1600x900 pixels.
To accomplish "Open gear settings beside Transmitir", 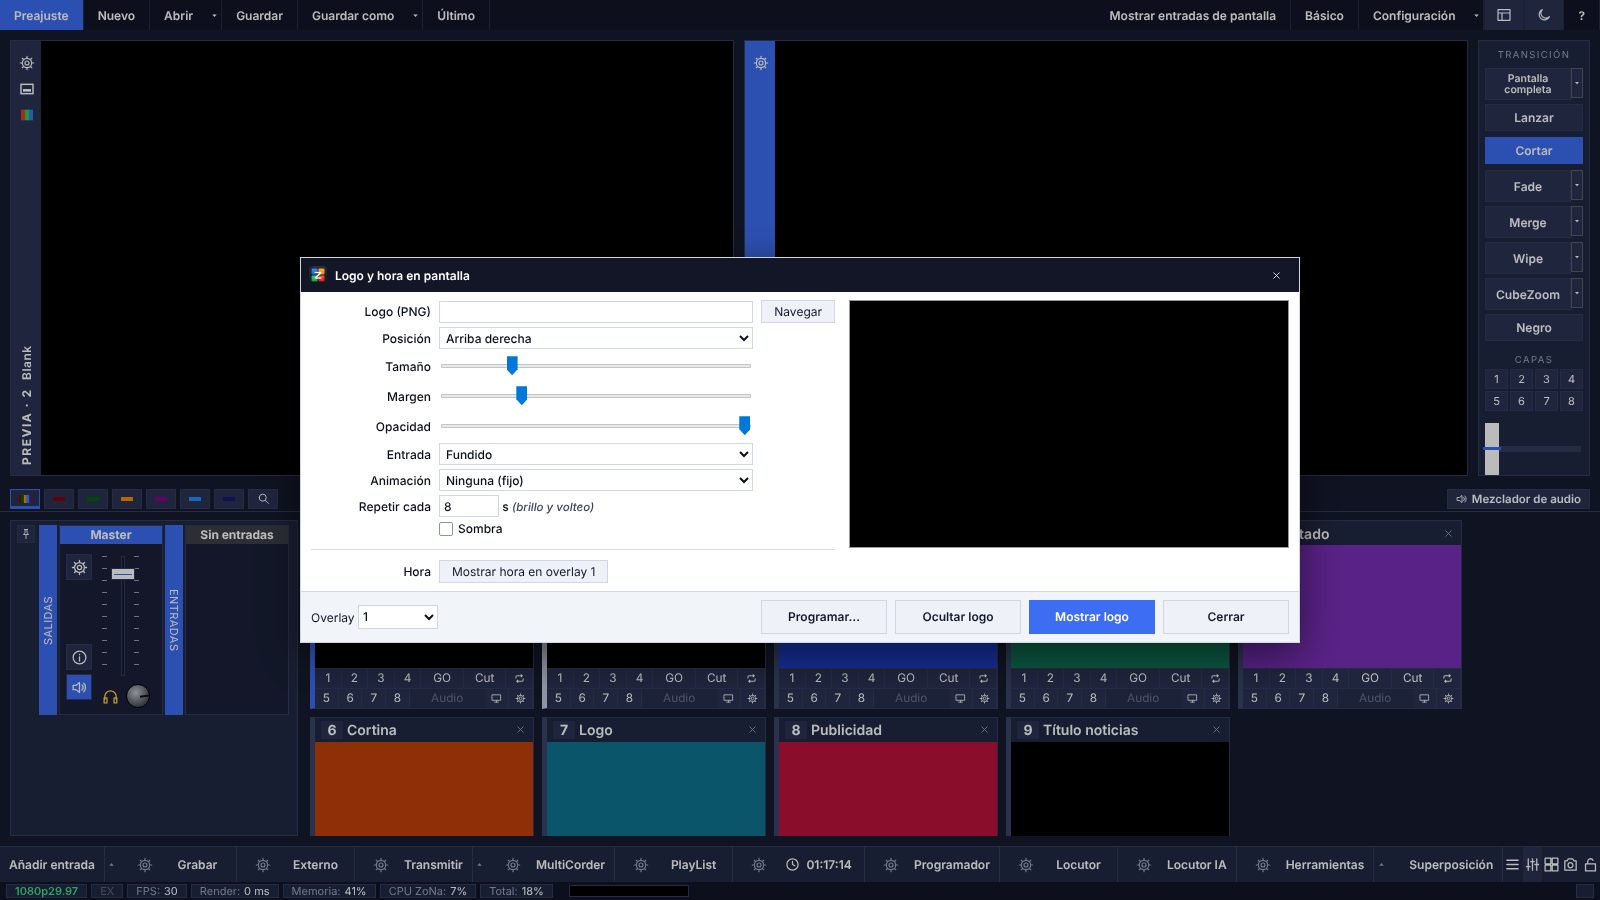I will tap(381, 865).
